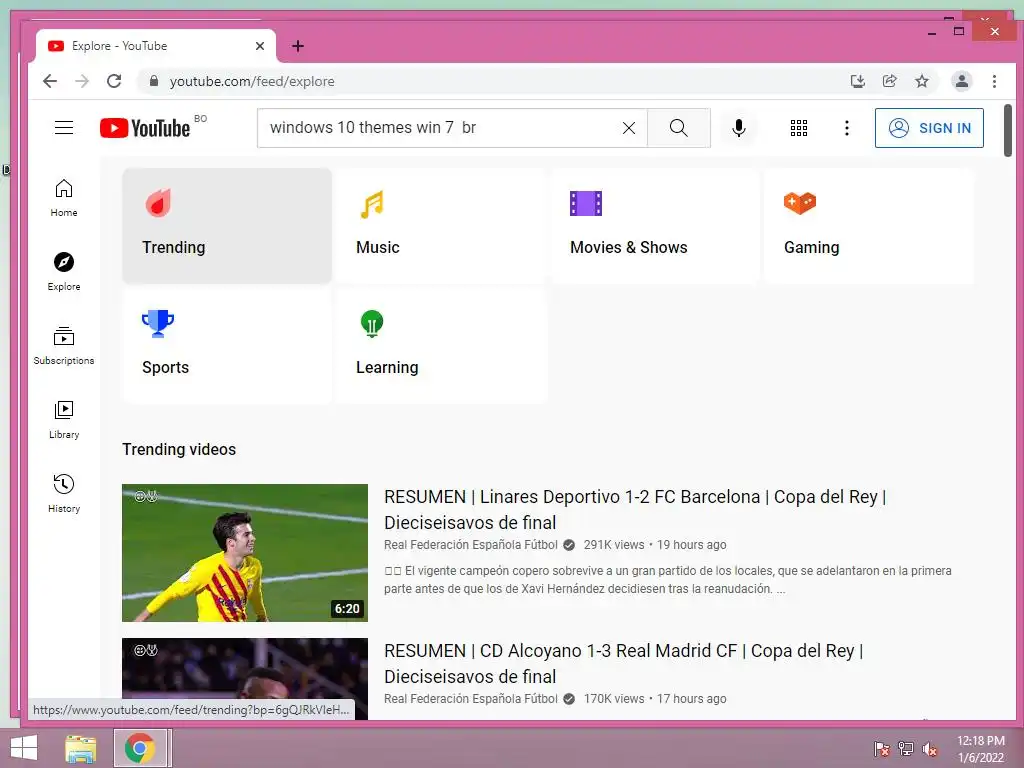This screenshot has width=1024, height=768.
Task: Click the magnifying glass search button
Action: (679, 128)
